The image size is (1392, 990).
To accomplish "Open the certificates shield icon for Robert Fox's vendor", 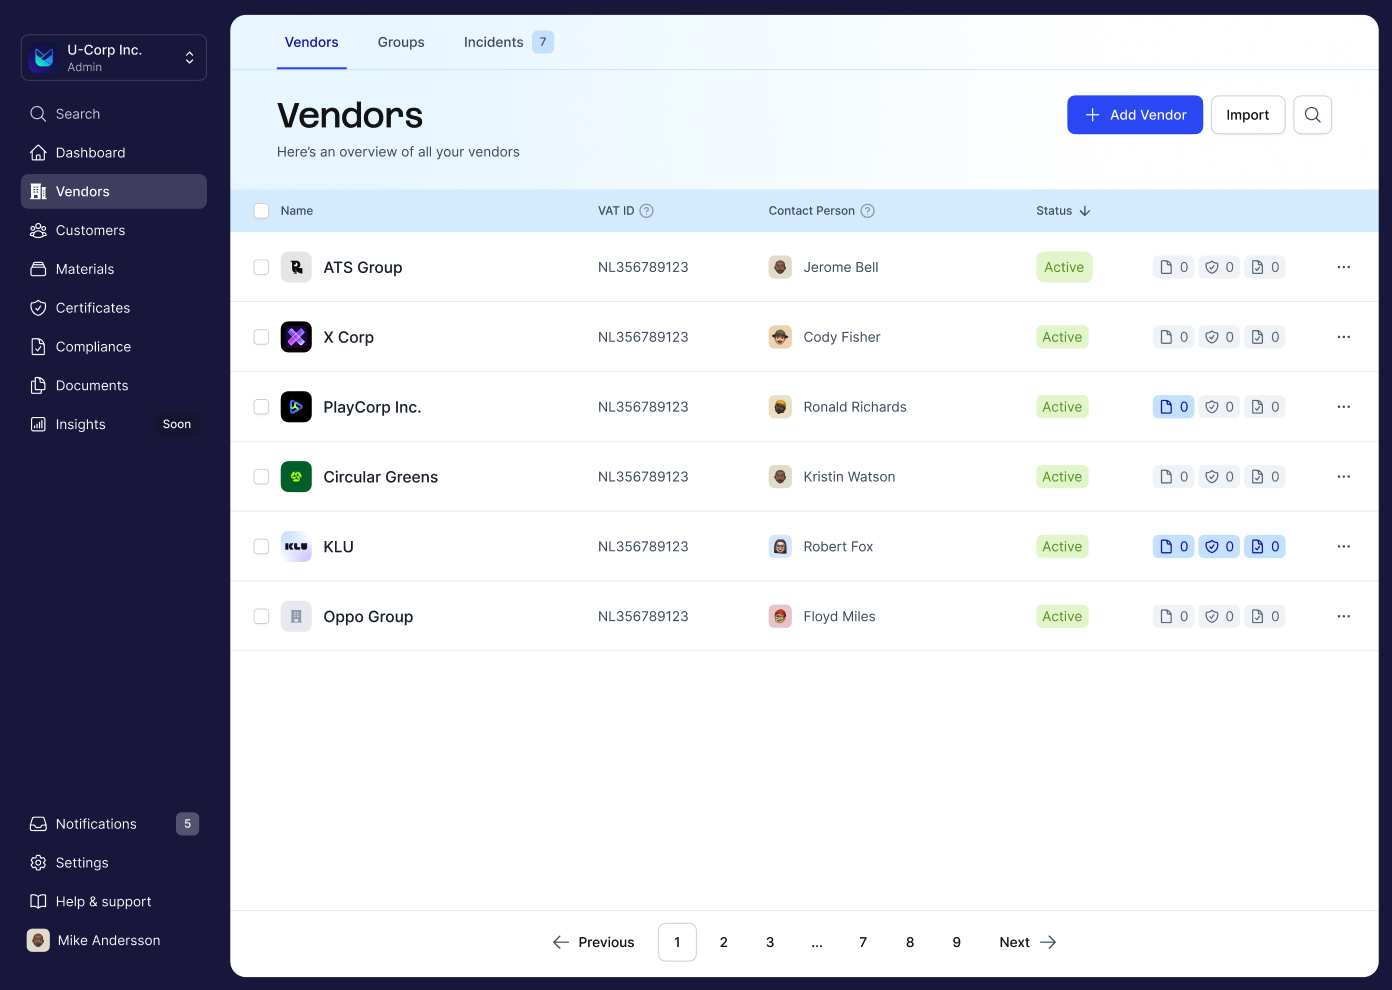I will pos(1218,546).
